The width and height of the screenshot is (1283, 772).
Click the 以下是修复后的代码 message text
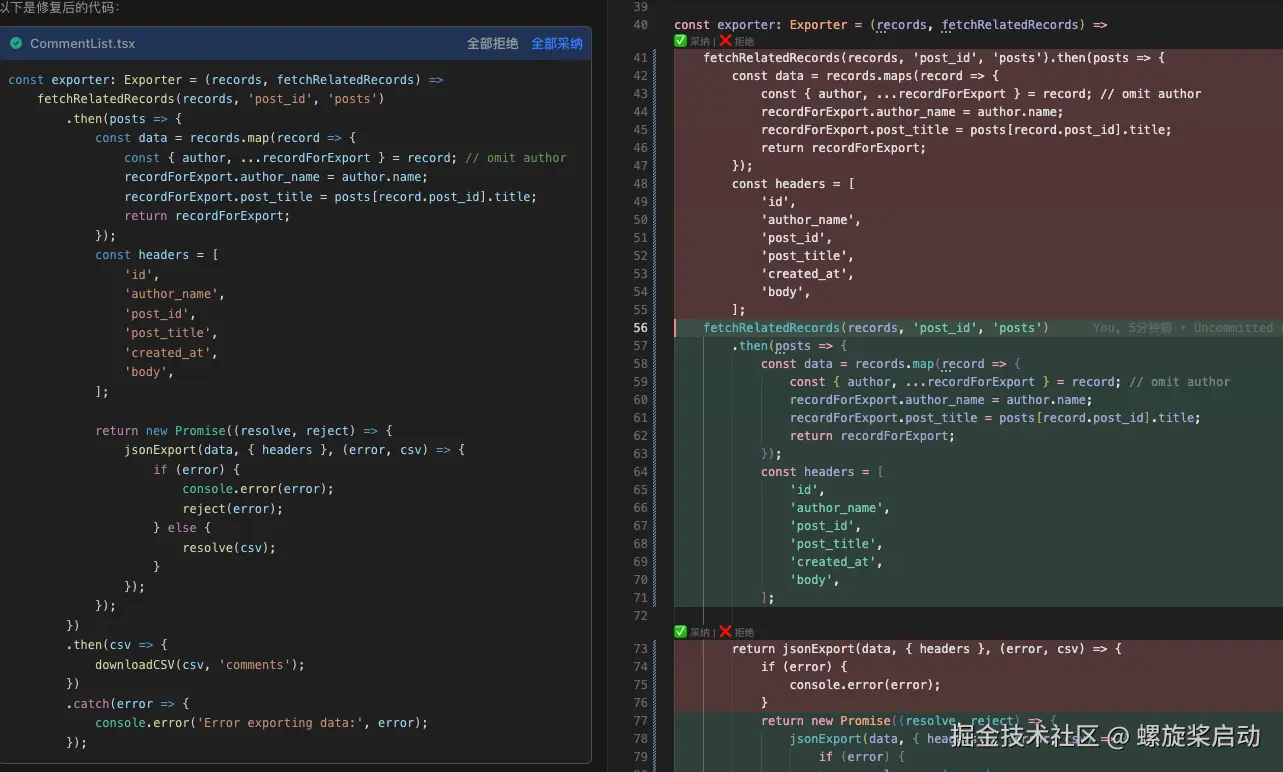click(60, 7)
